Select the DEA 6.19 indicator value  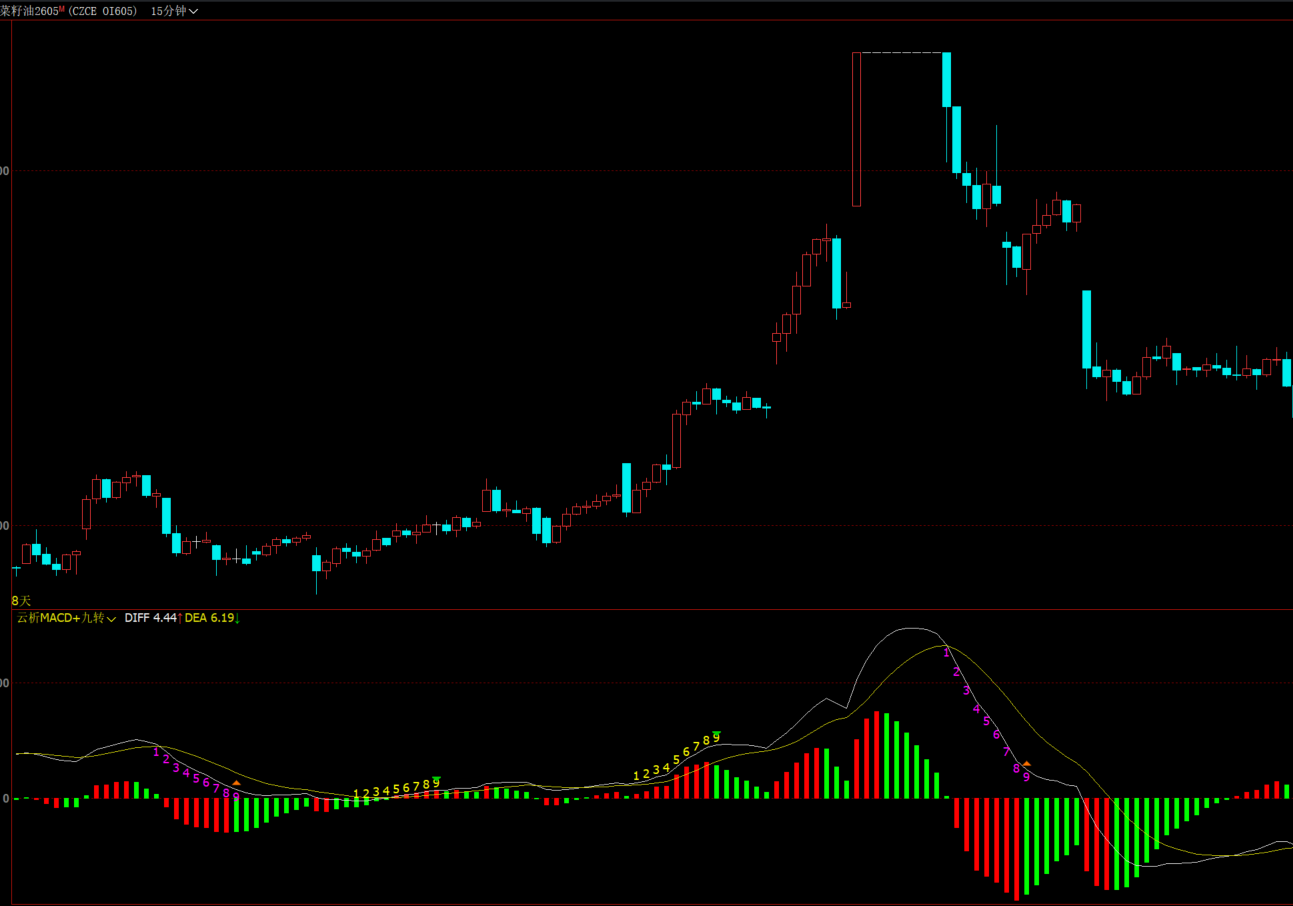point(208,618)
